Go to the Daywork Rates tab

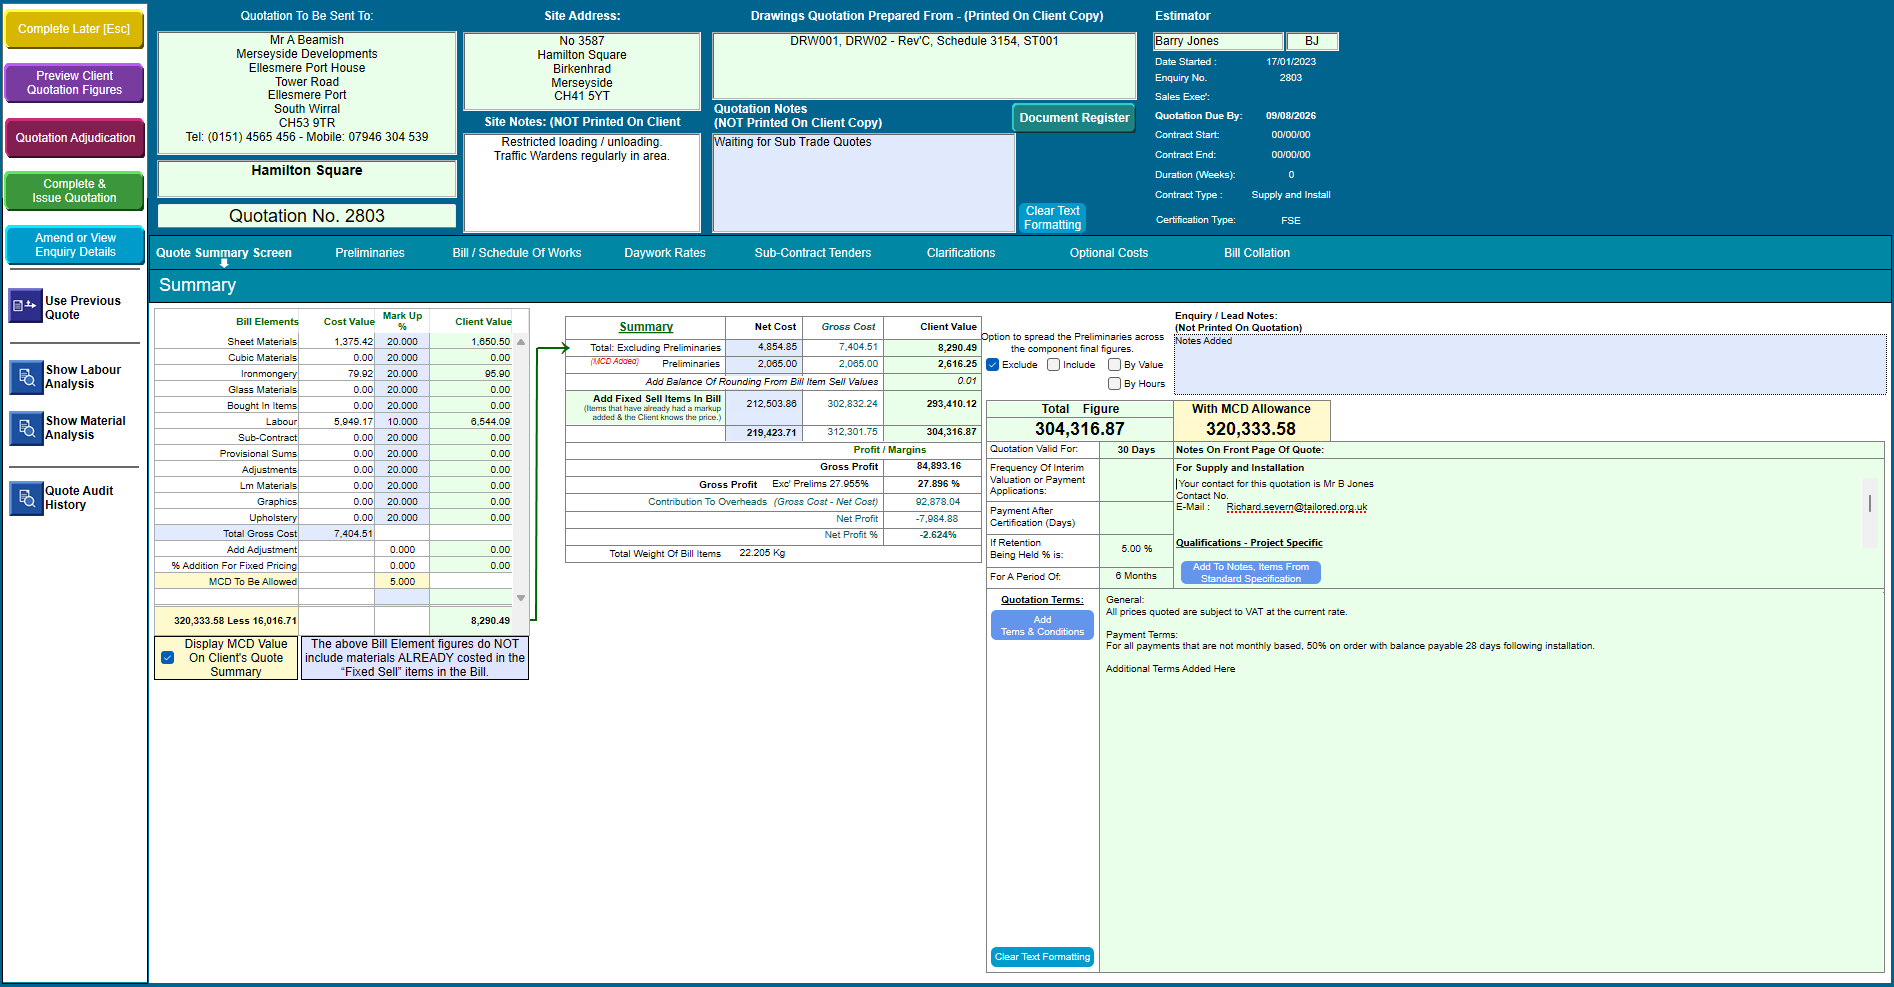pyautogui.click(x=665, y=253)
